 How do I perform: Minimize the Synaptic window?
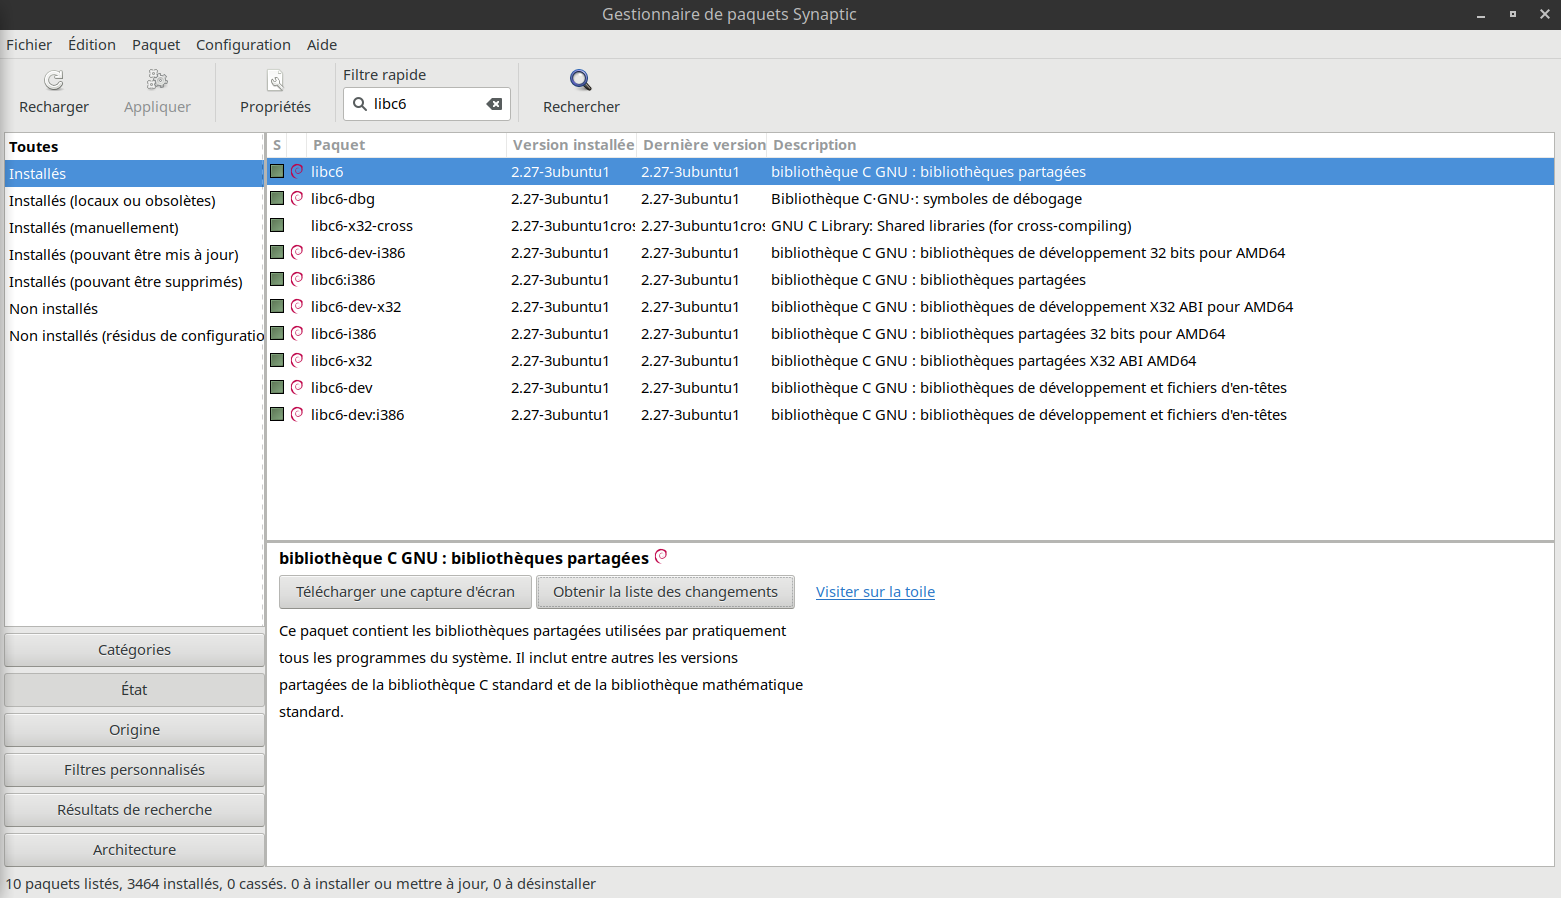point(1481,14)
